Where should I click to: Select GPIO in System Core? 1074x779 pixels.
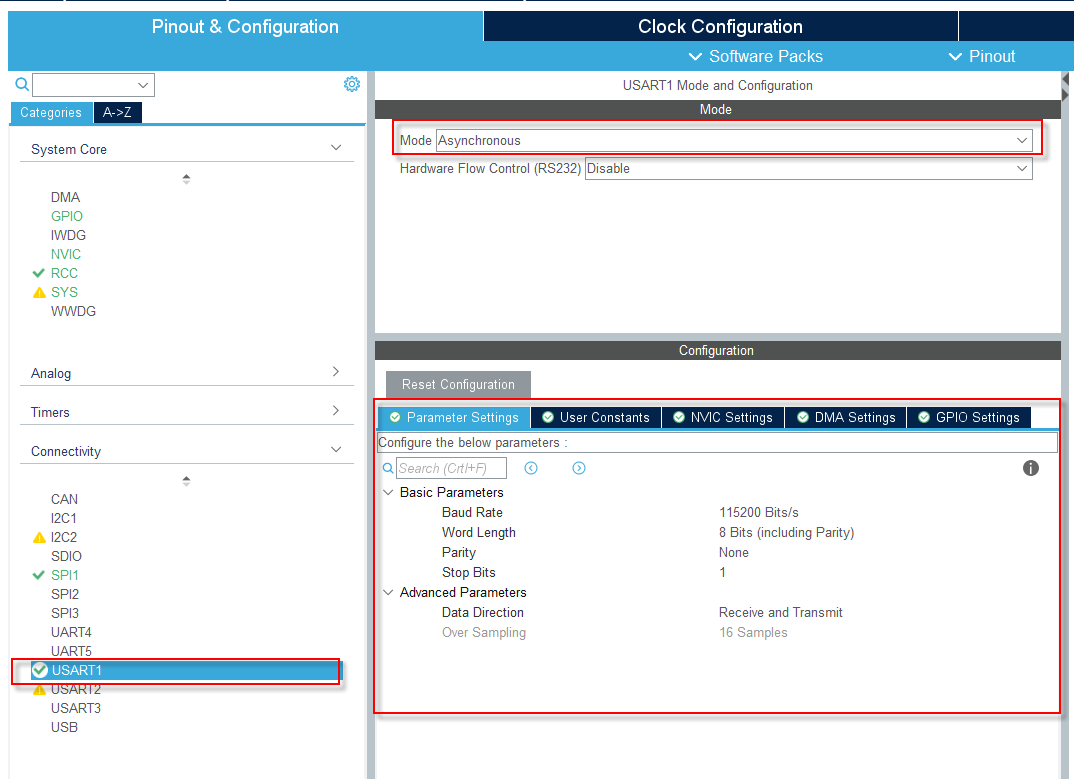tap(66, 217)
